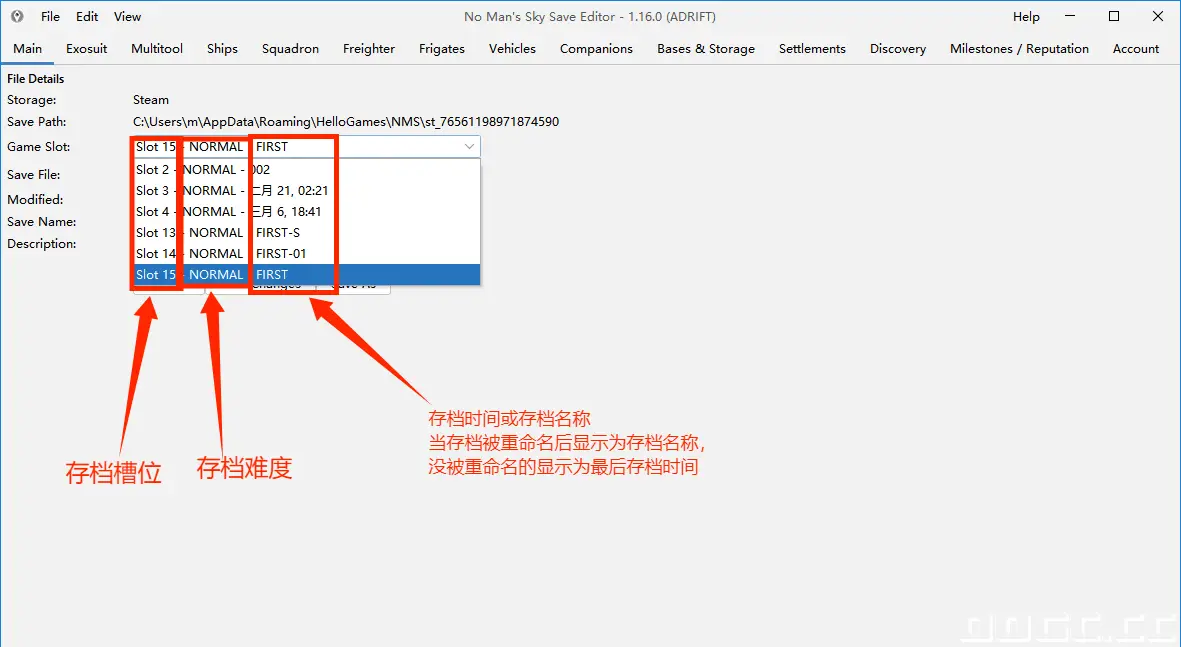Select Slot 4 NORMAL from list

click(307, 212)
